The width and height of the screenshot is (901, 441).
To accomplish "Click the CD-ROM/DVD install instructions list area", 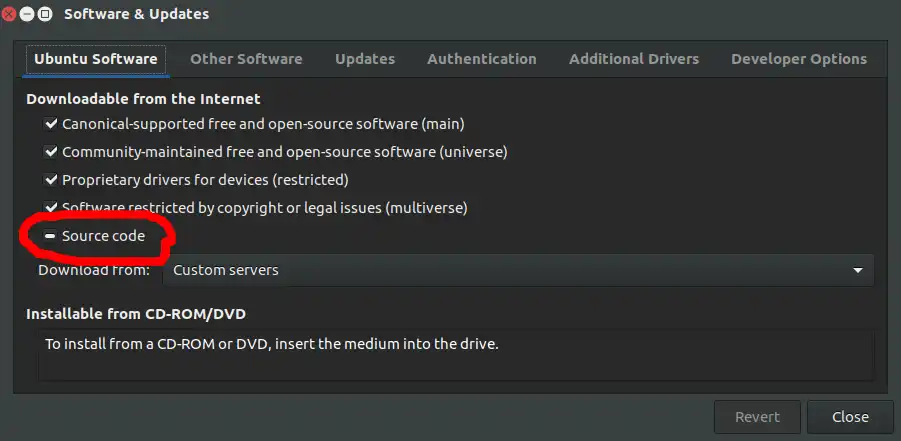I will [456, 355].
